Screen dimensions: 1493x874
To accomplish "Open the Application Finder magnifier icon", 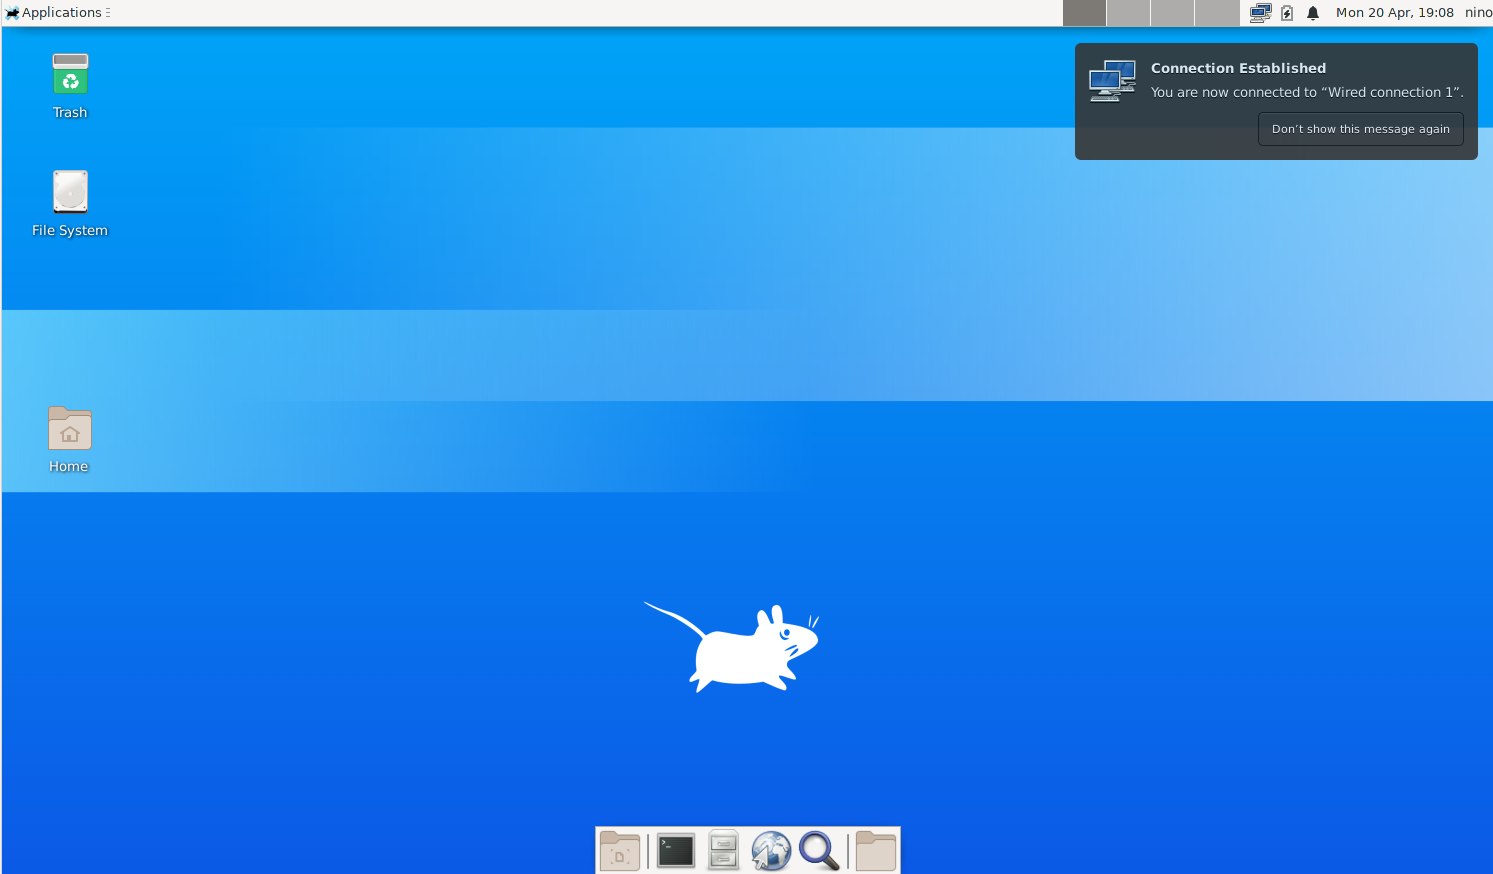I will 820,850.
